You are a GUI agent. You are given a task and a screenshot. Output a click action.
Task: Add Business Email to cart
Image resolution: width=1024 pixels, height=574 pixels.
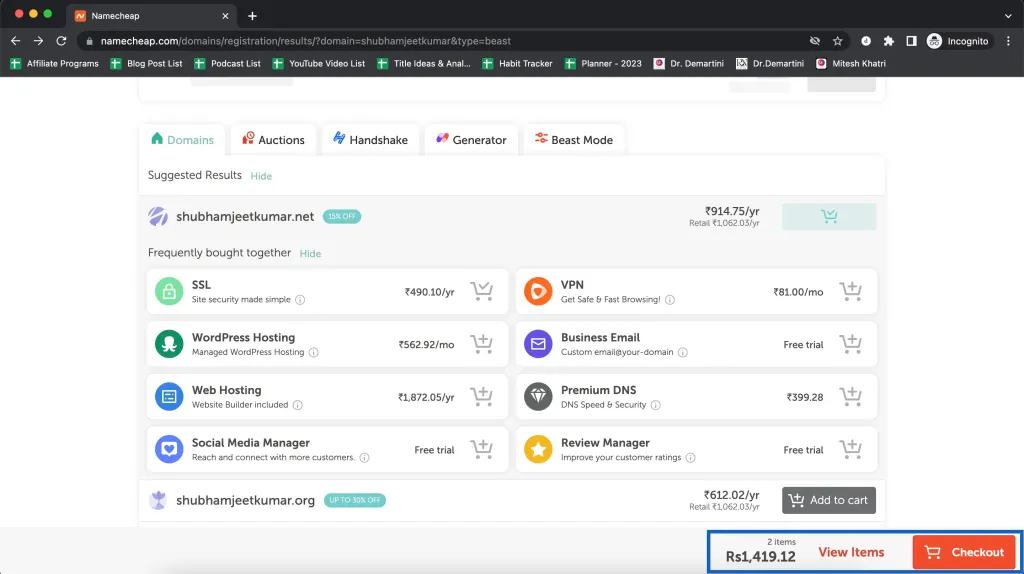point(850,343)
